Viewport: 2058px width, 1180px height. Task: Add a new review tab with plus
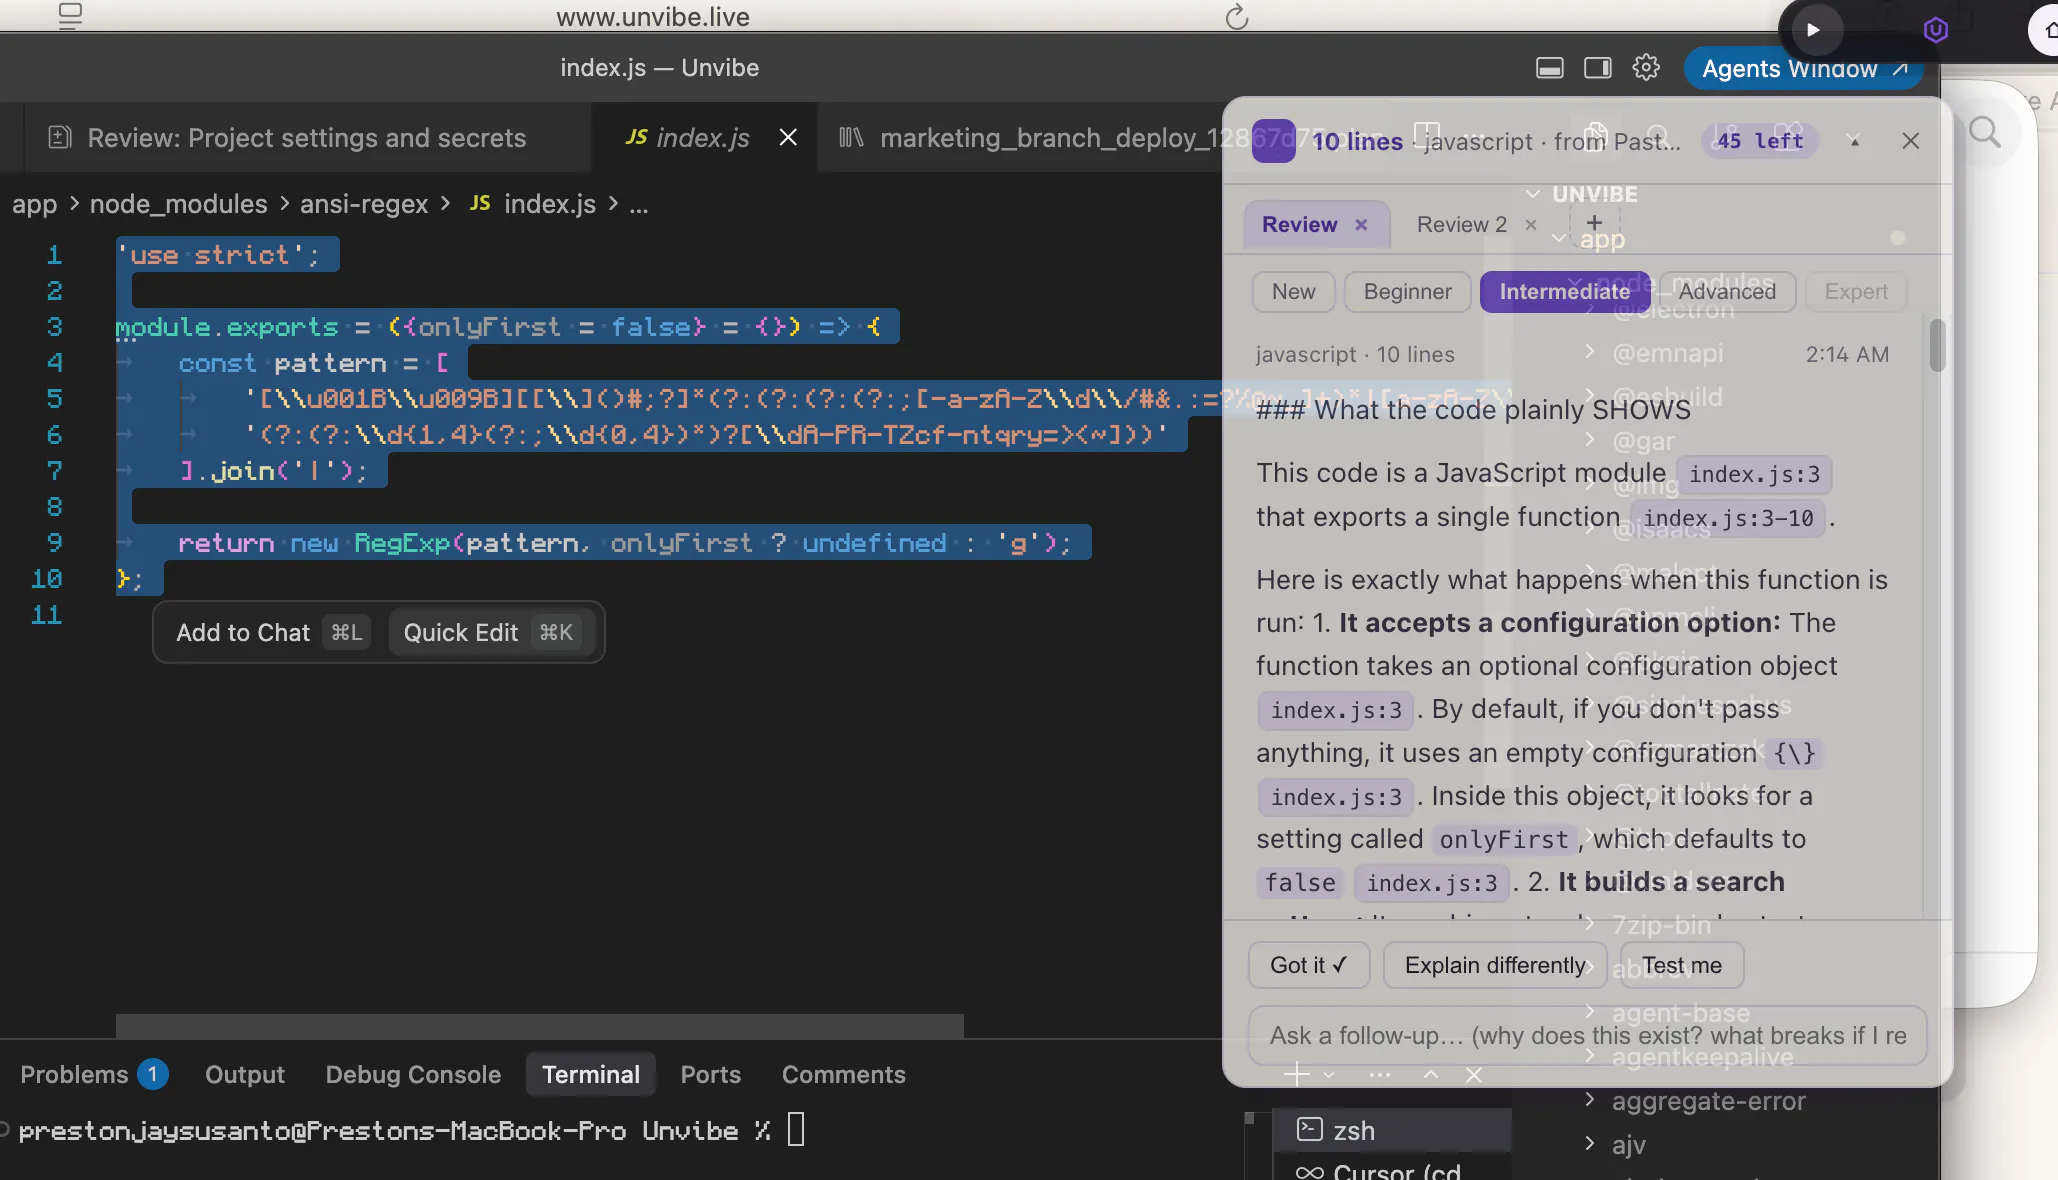click(1594, 223)
